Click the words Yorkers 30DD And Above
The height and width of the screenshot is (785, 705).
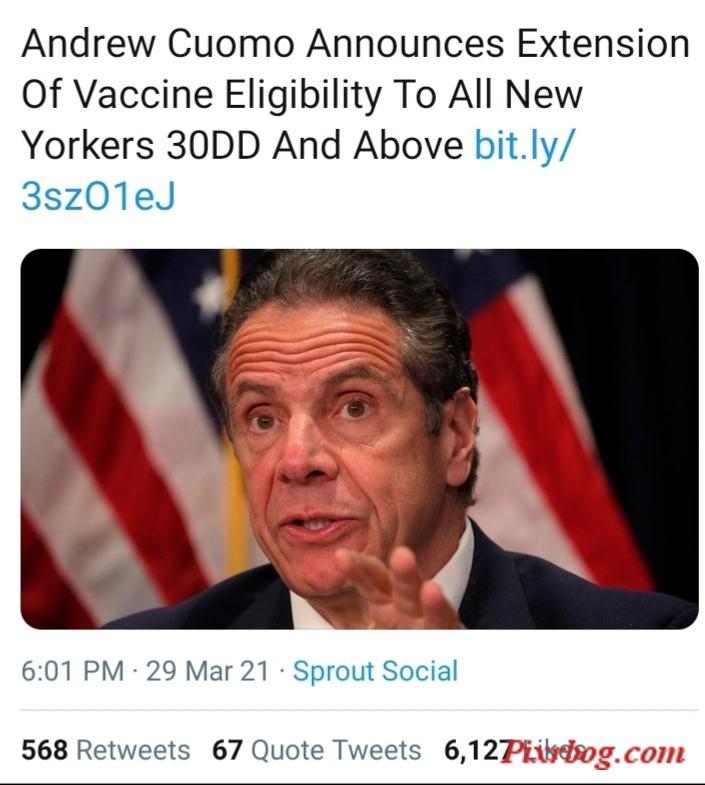(x=243, y=146)
